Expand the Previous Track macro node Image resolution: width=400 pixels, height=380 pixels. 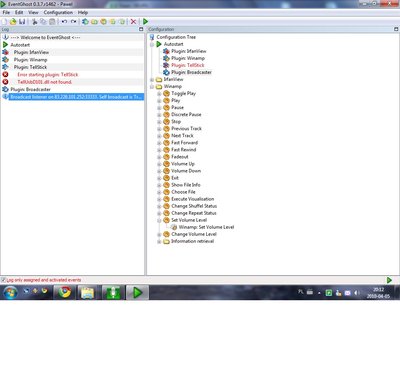(159, 129)
